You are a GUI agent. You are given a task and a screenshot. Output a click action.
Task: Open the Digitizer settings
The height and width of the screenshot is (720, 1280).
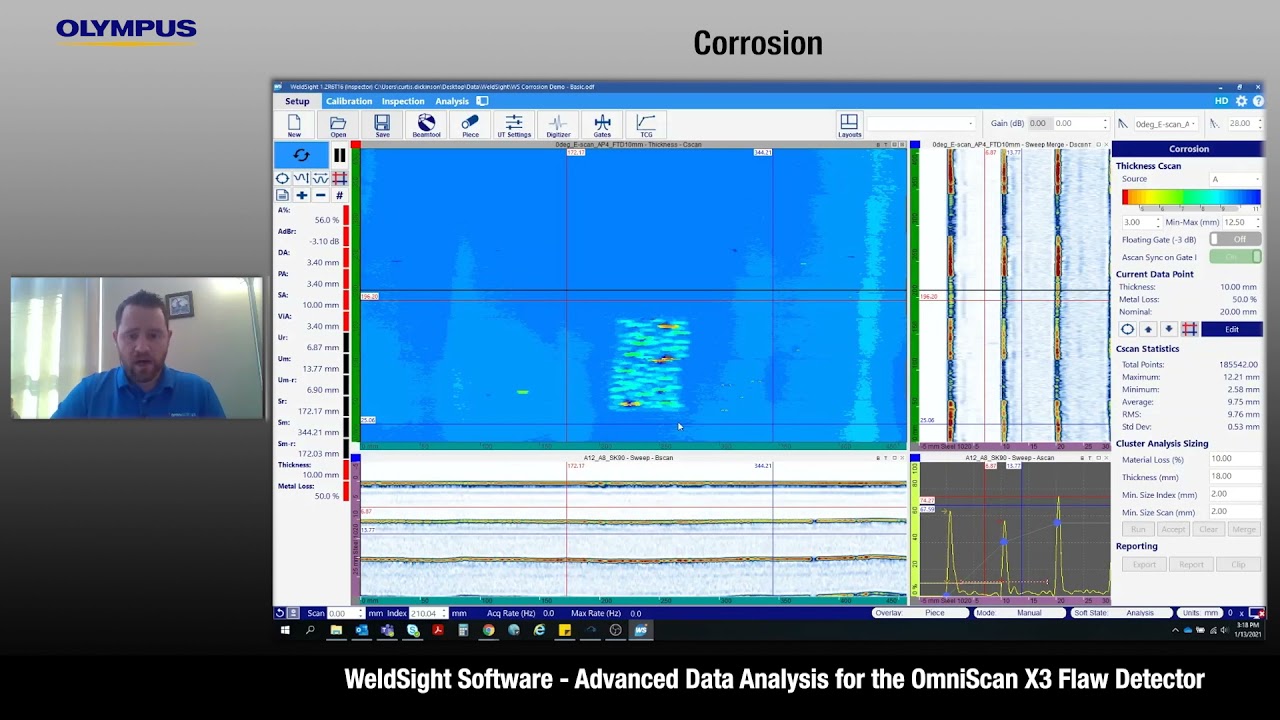(x=558, y=125)
